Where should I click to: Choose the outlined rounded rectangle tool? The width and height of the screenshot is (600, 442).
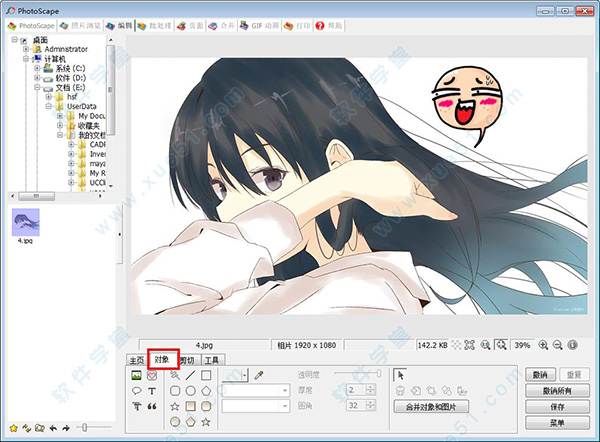click(x=175, y=391)
